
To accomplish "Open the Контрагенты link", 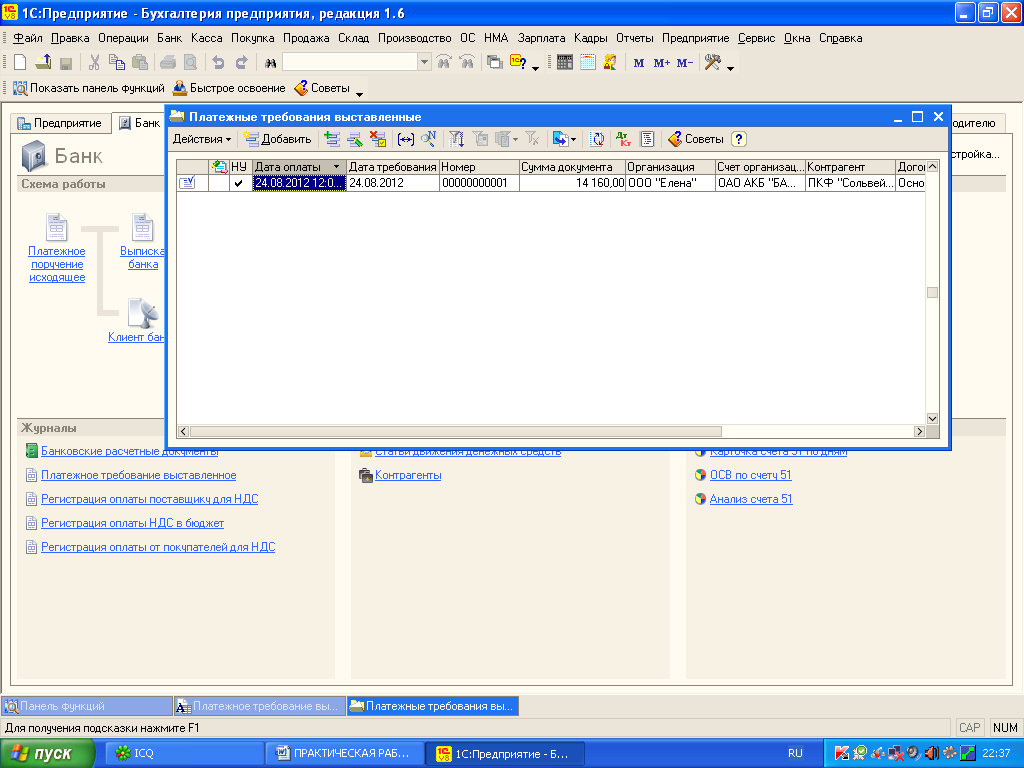I will [408, 475].
